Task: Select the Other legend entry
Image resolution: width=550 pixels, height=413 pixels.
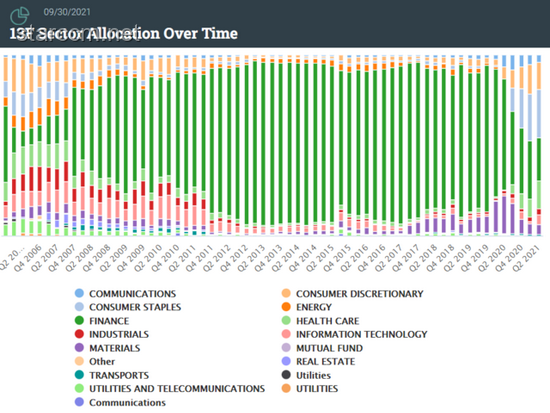Action: coord(95,361)
